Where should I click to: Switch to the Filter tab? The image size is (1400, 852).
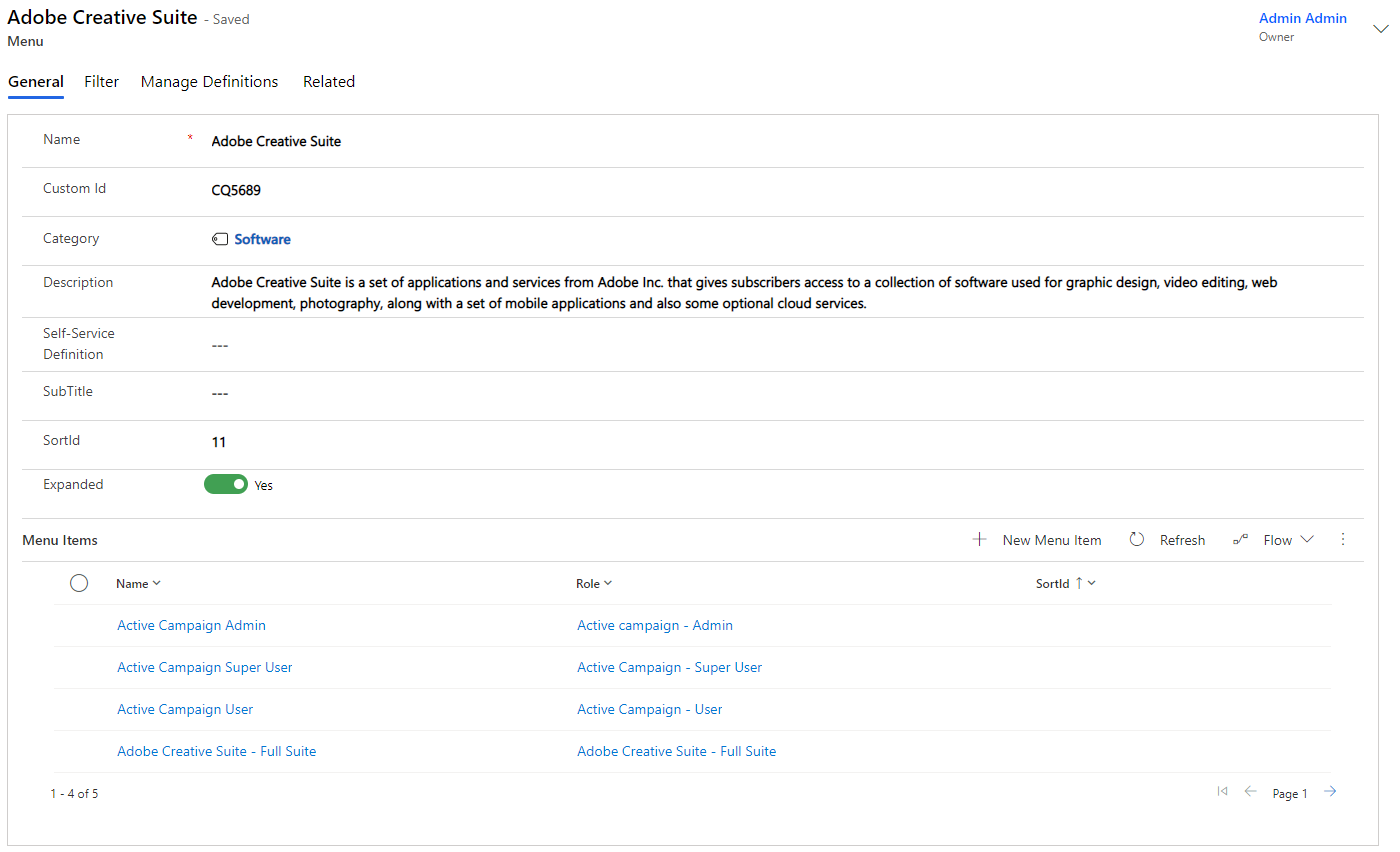102,82
